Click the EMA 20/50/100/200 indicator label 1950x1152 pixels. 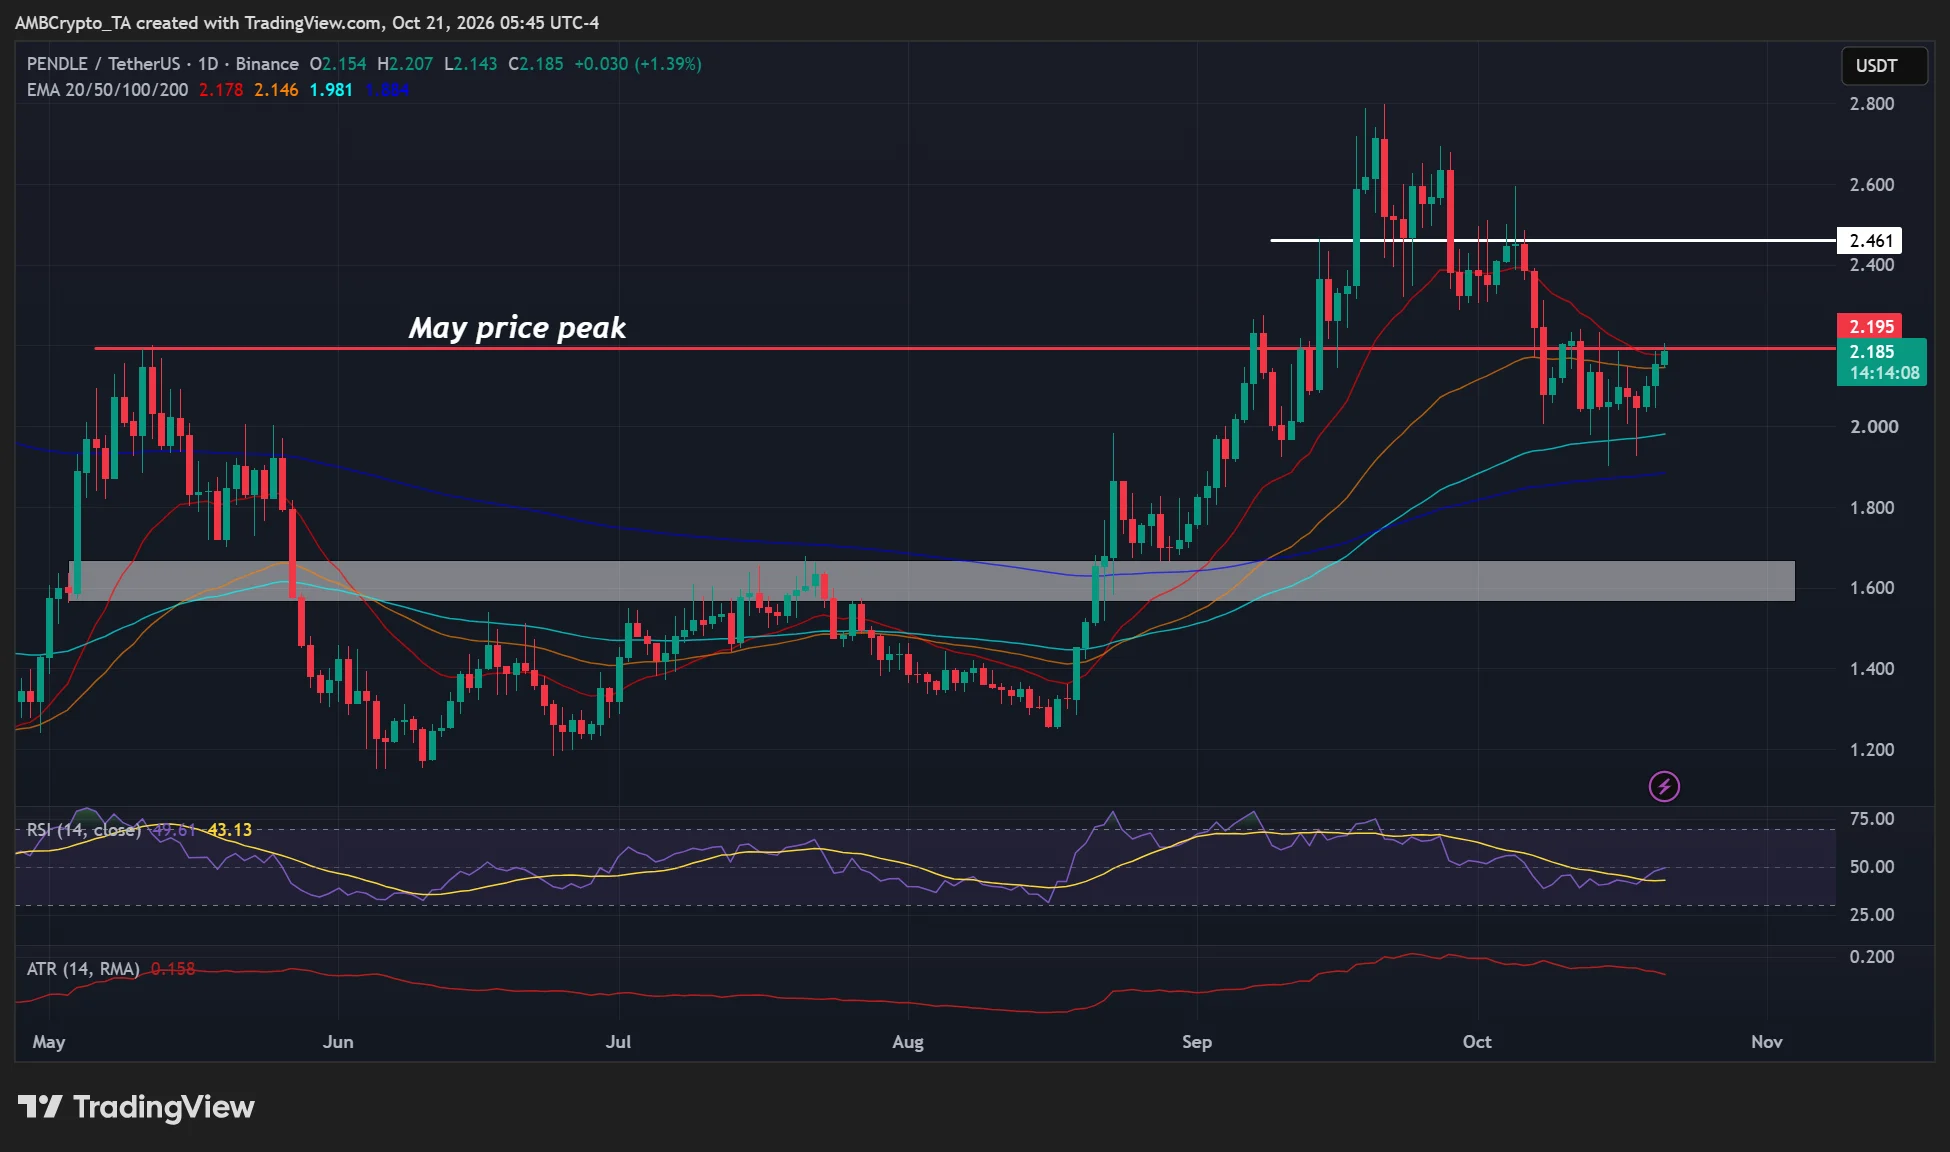click(x=107, y=90)
